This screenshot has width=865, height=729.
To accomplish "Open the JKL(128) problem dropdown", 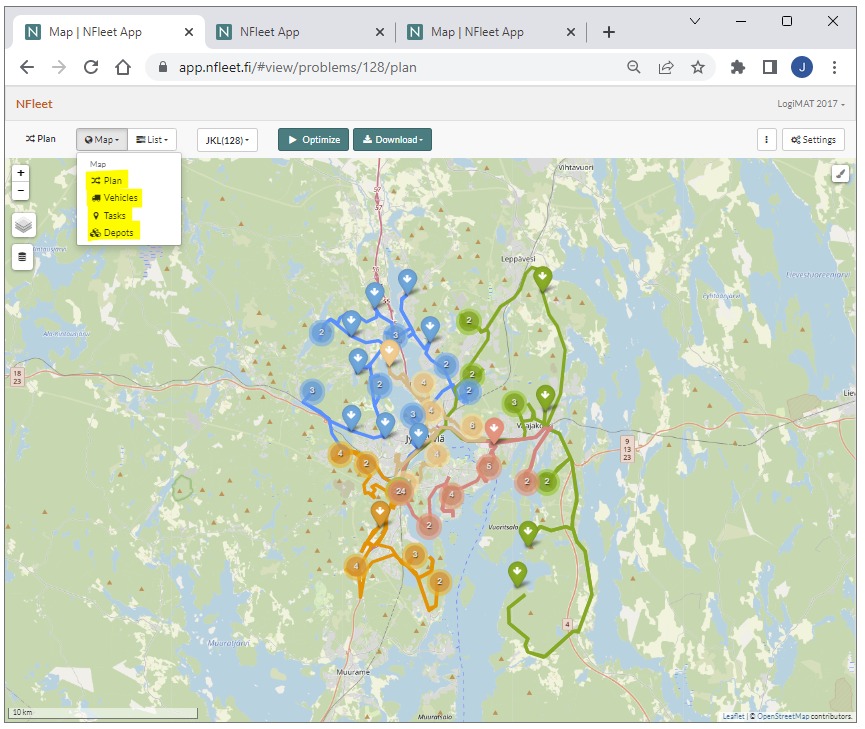I will coord(227,140).
